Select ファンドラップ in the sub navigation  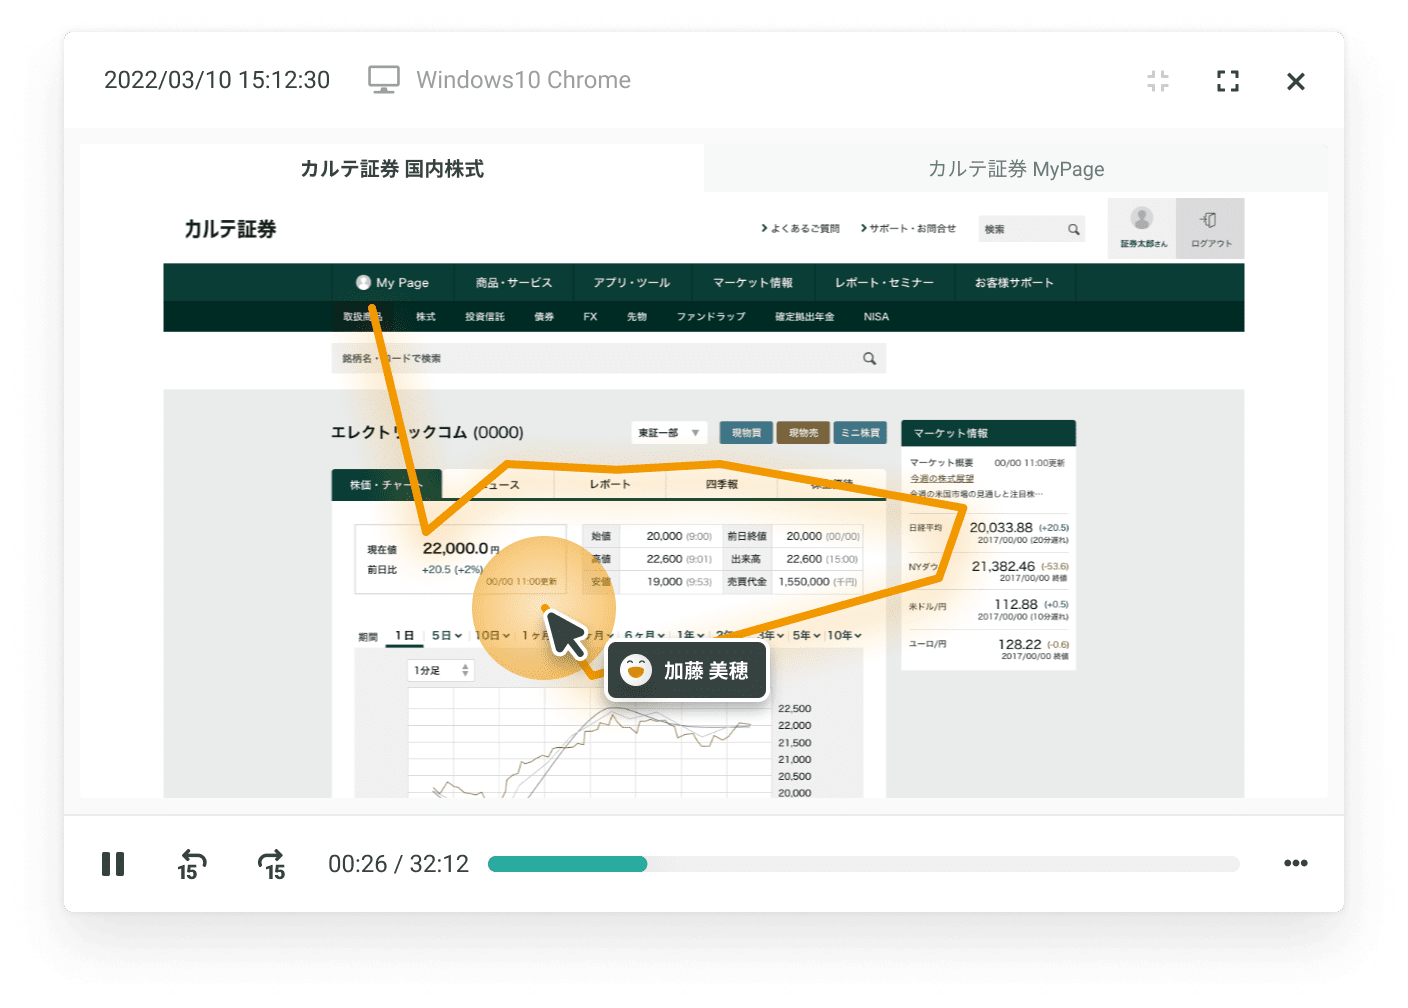[711, 317]
